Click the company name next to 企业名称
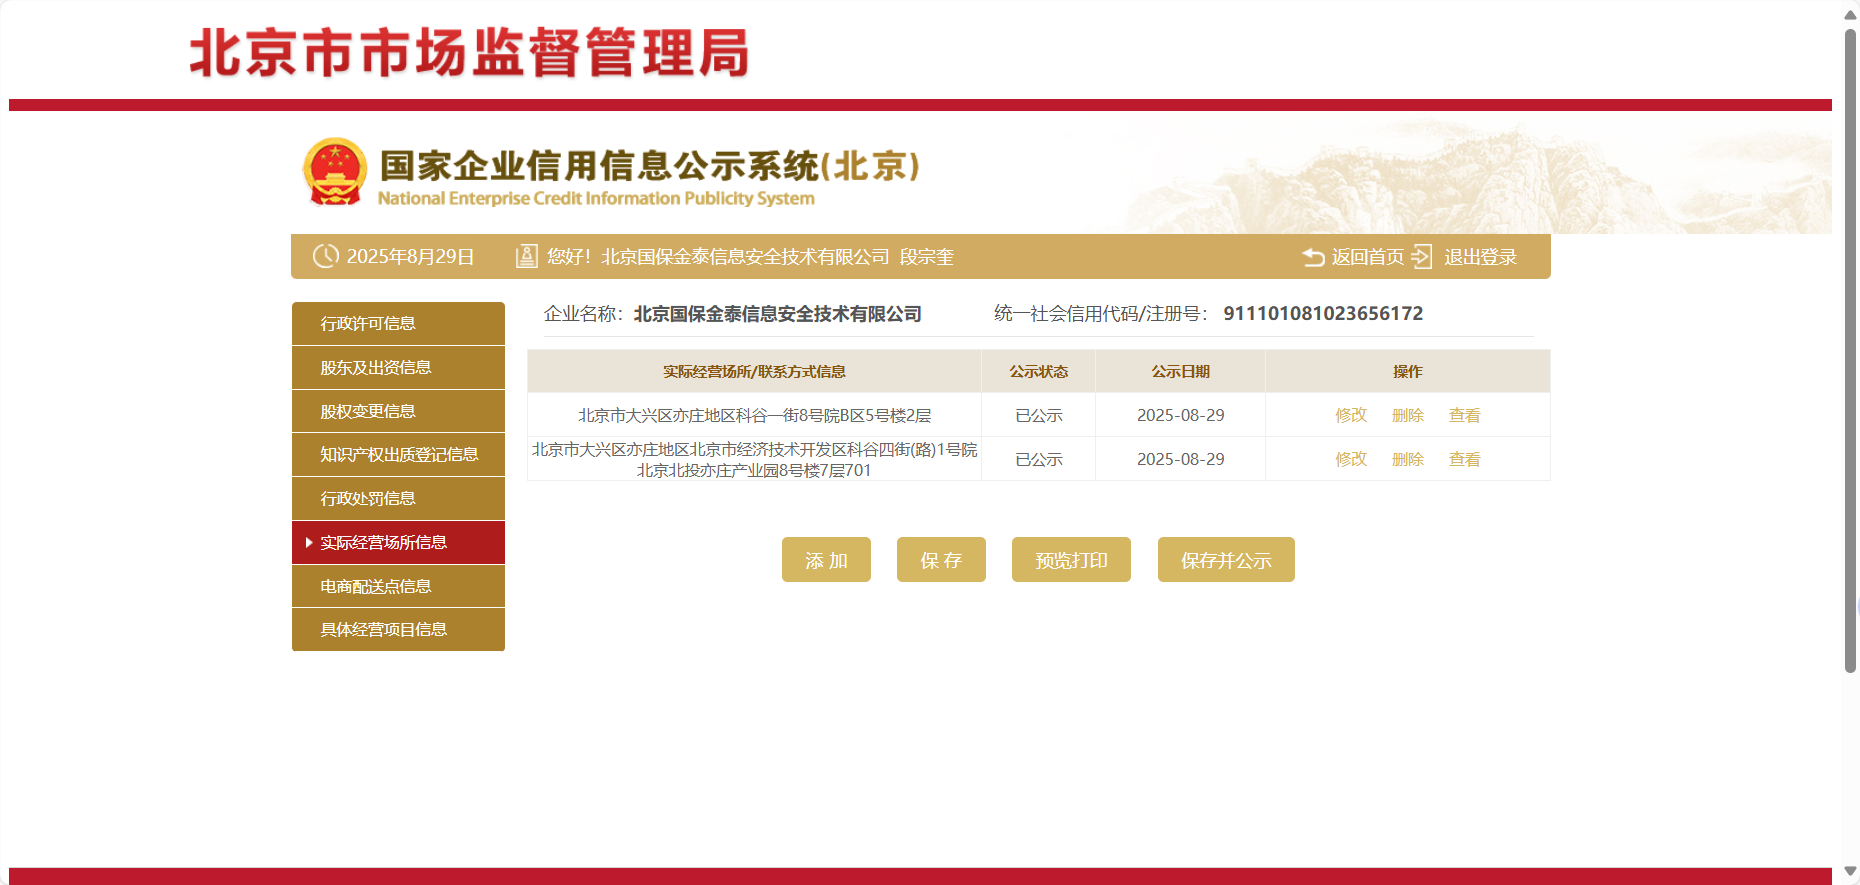The width and height of the screenshot is (1860, 885). point(778,314)
